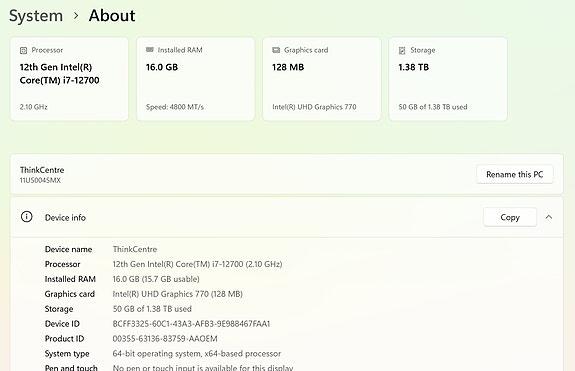Click the Graphics card icon

click(276, 50)
